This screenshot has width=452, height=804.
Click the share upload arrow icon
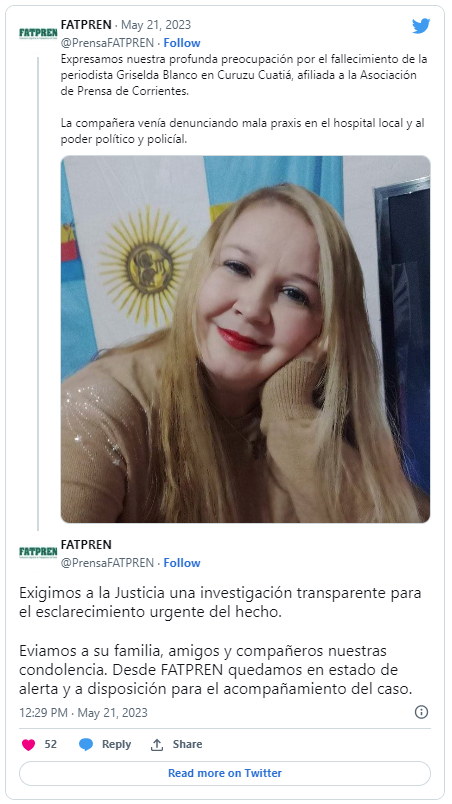point(157,745)
